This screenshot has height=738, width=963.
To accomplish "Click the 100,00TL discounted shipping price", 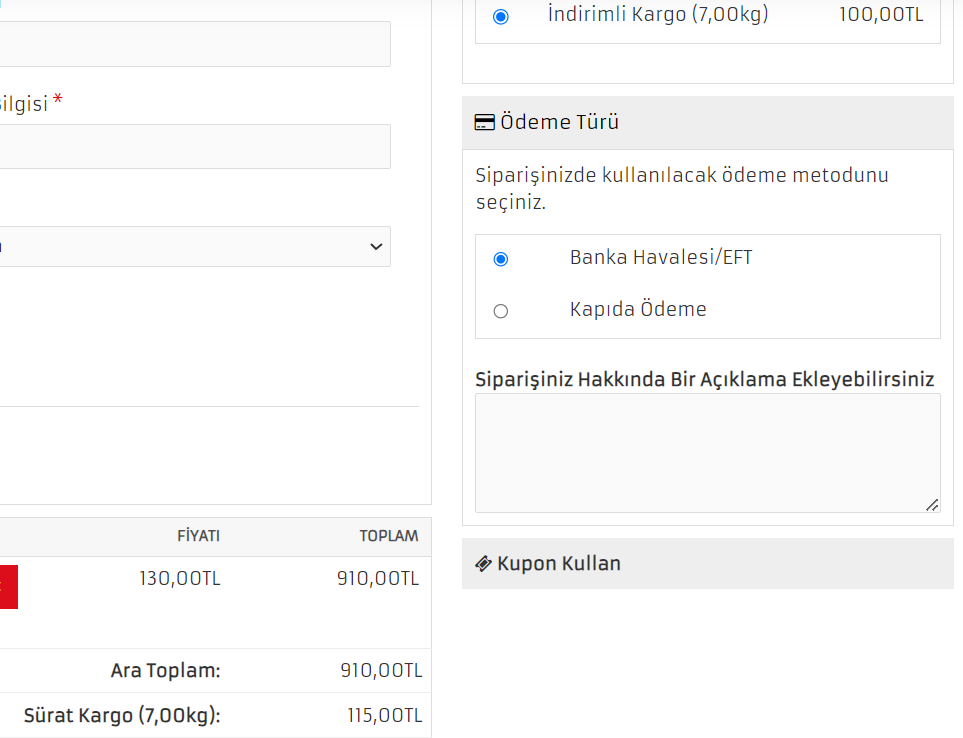I will [x=881, y=14].
